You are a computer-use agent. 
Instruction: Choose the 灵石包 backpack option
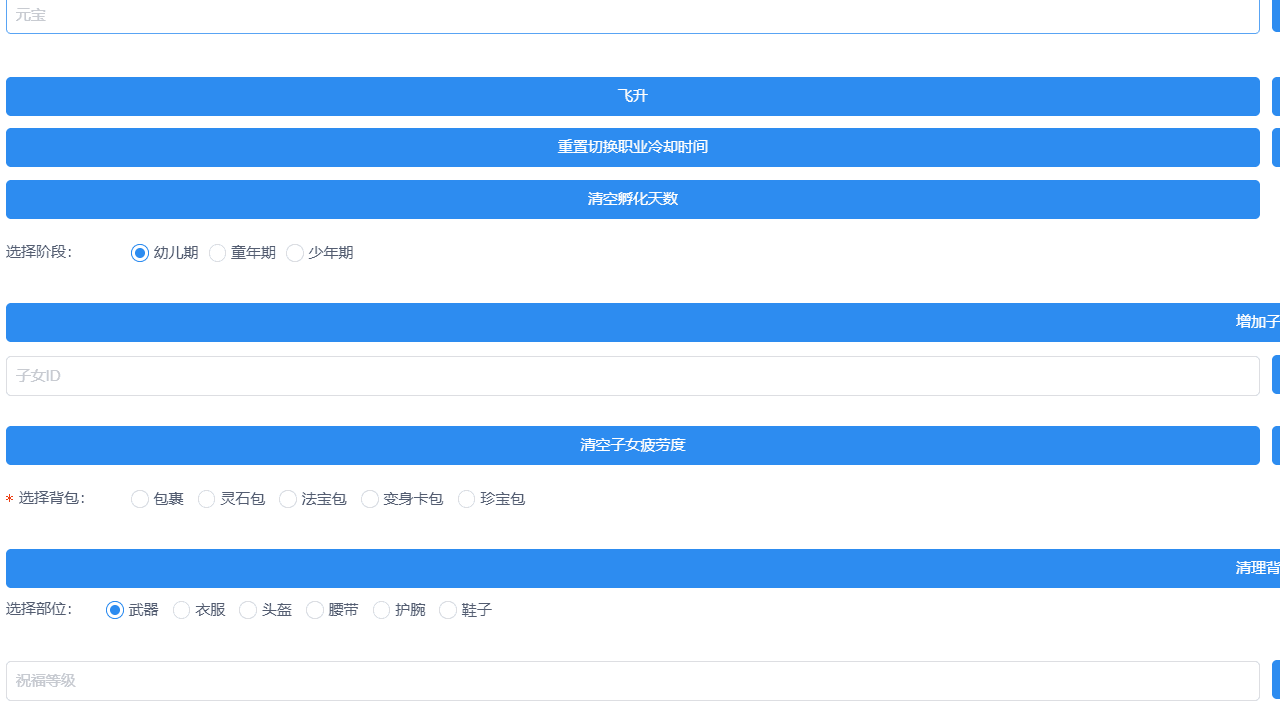(206, 499)
